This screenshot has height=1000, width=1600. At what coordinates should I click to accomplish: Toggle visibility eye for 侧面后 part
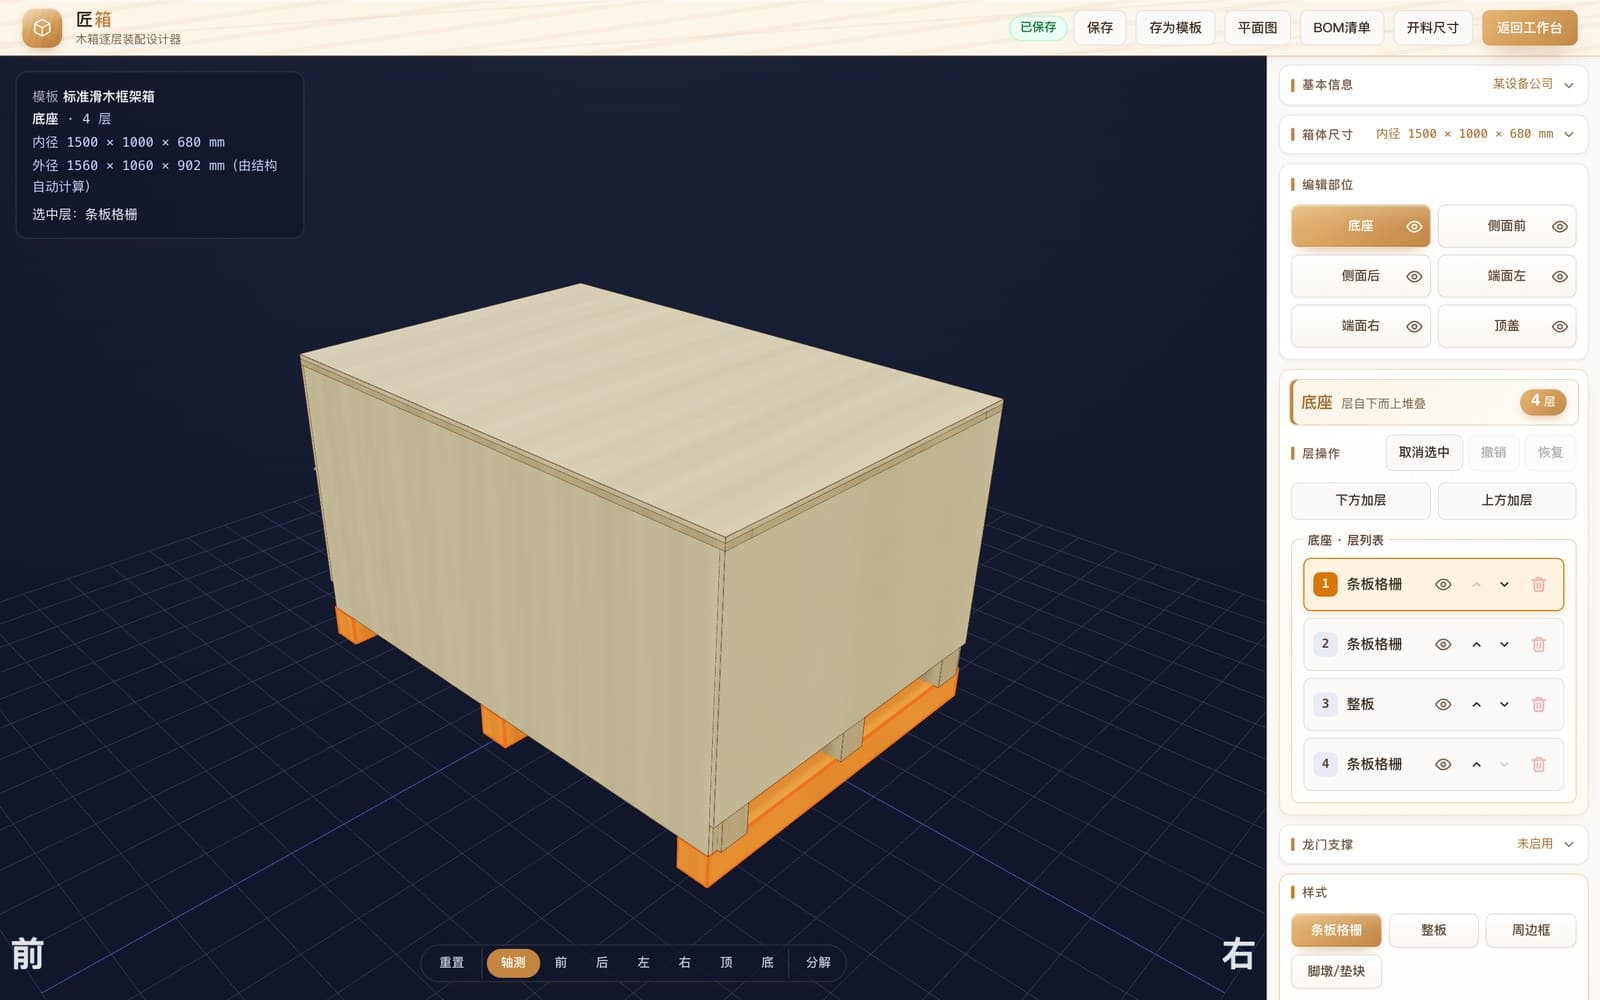[1414, 277]
